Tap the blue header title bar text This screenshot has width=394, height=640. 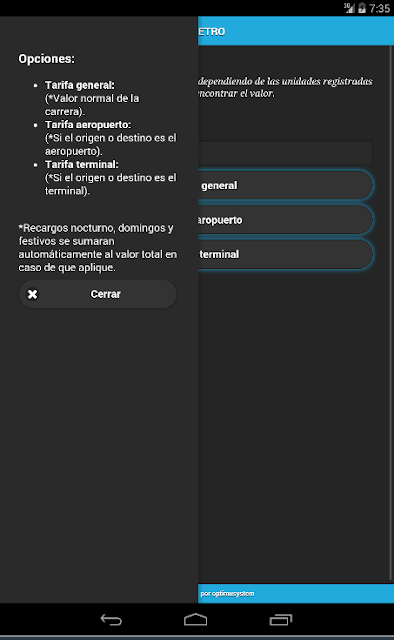[x=211, y=31]
